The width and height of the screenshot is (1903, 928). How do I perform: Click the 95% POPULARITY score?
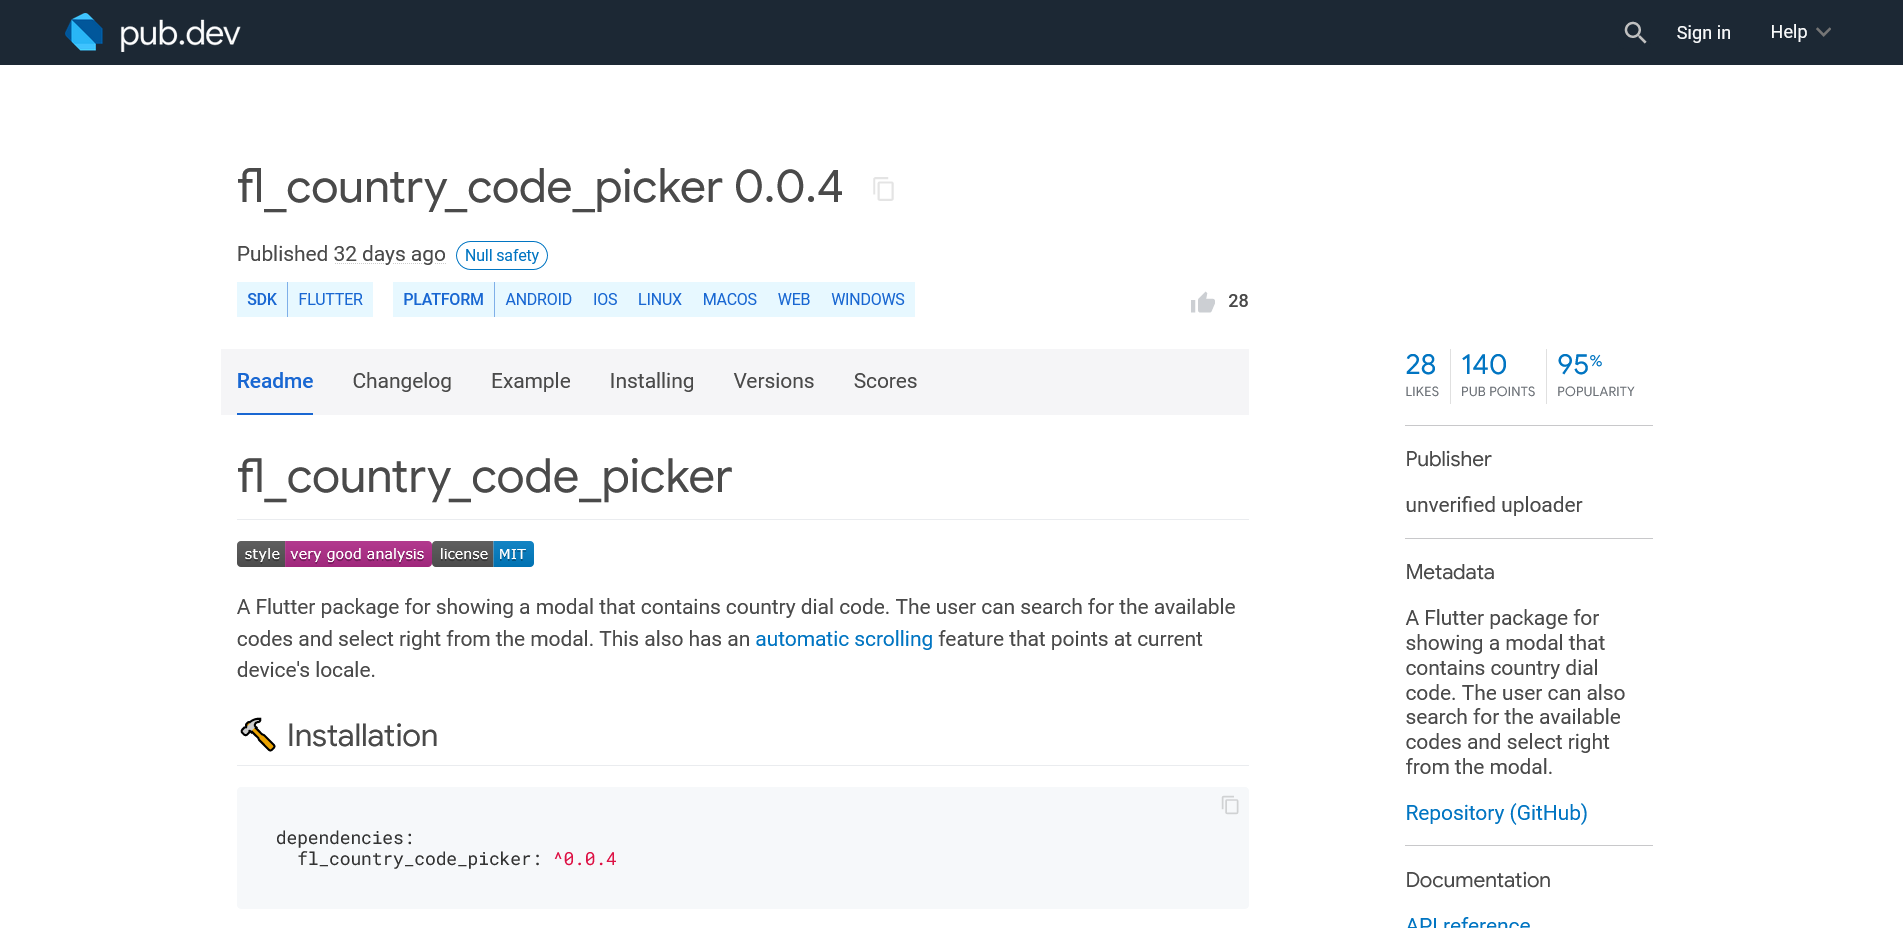1595,375
